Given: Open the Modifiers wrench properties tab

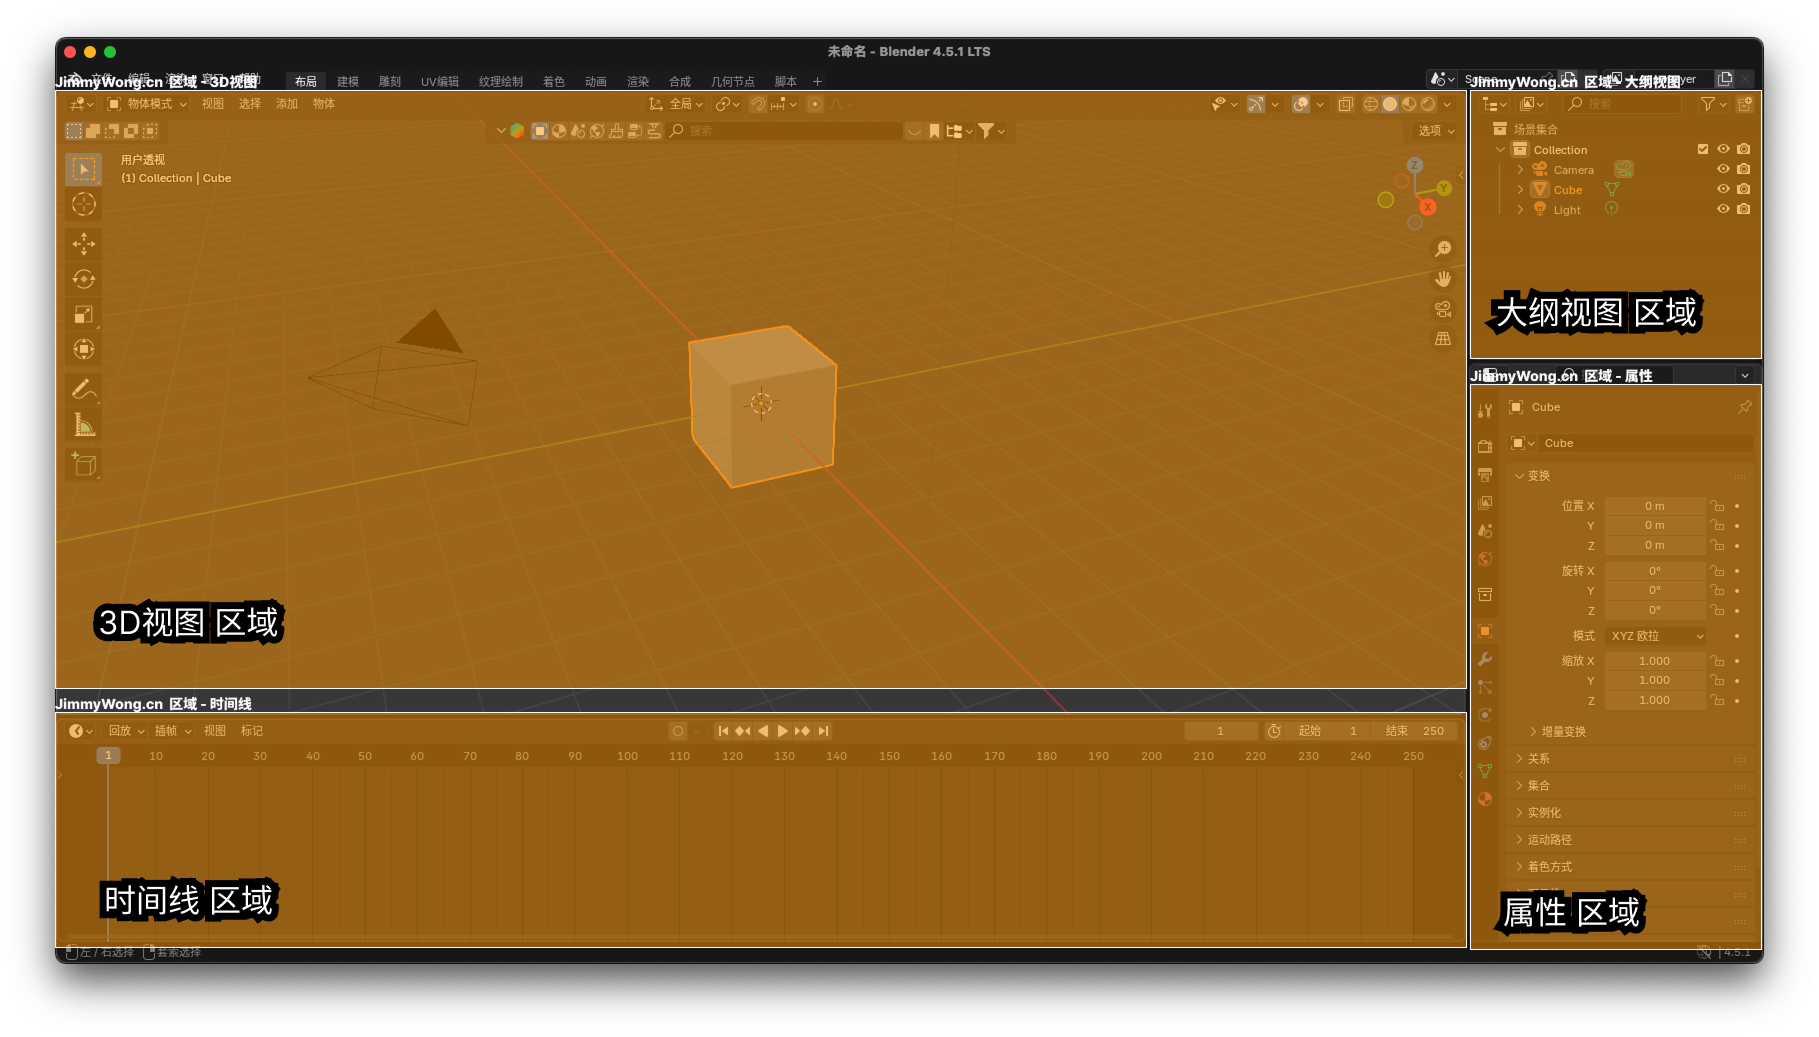Looking at the screenshot, I should pyautogui.click(x=1485, y=659).
